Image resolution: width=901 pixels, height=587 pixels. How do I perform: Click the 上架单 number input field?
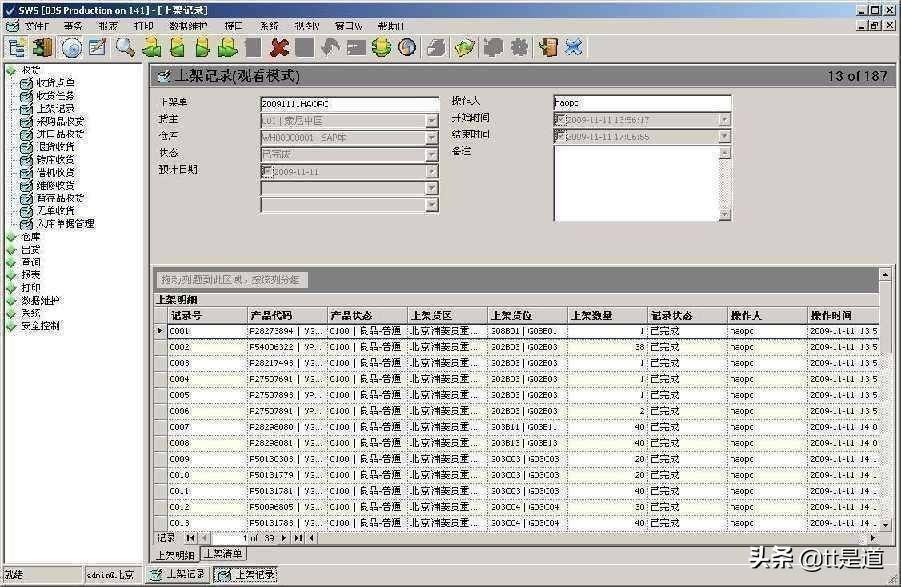[350, 104]
